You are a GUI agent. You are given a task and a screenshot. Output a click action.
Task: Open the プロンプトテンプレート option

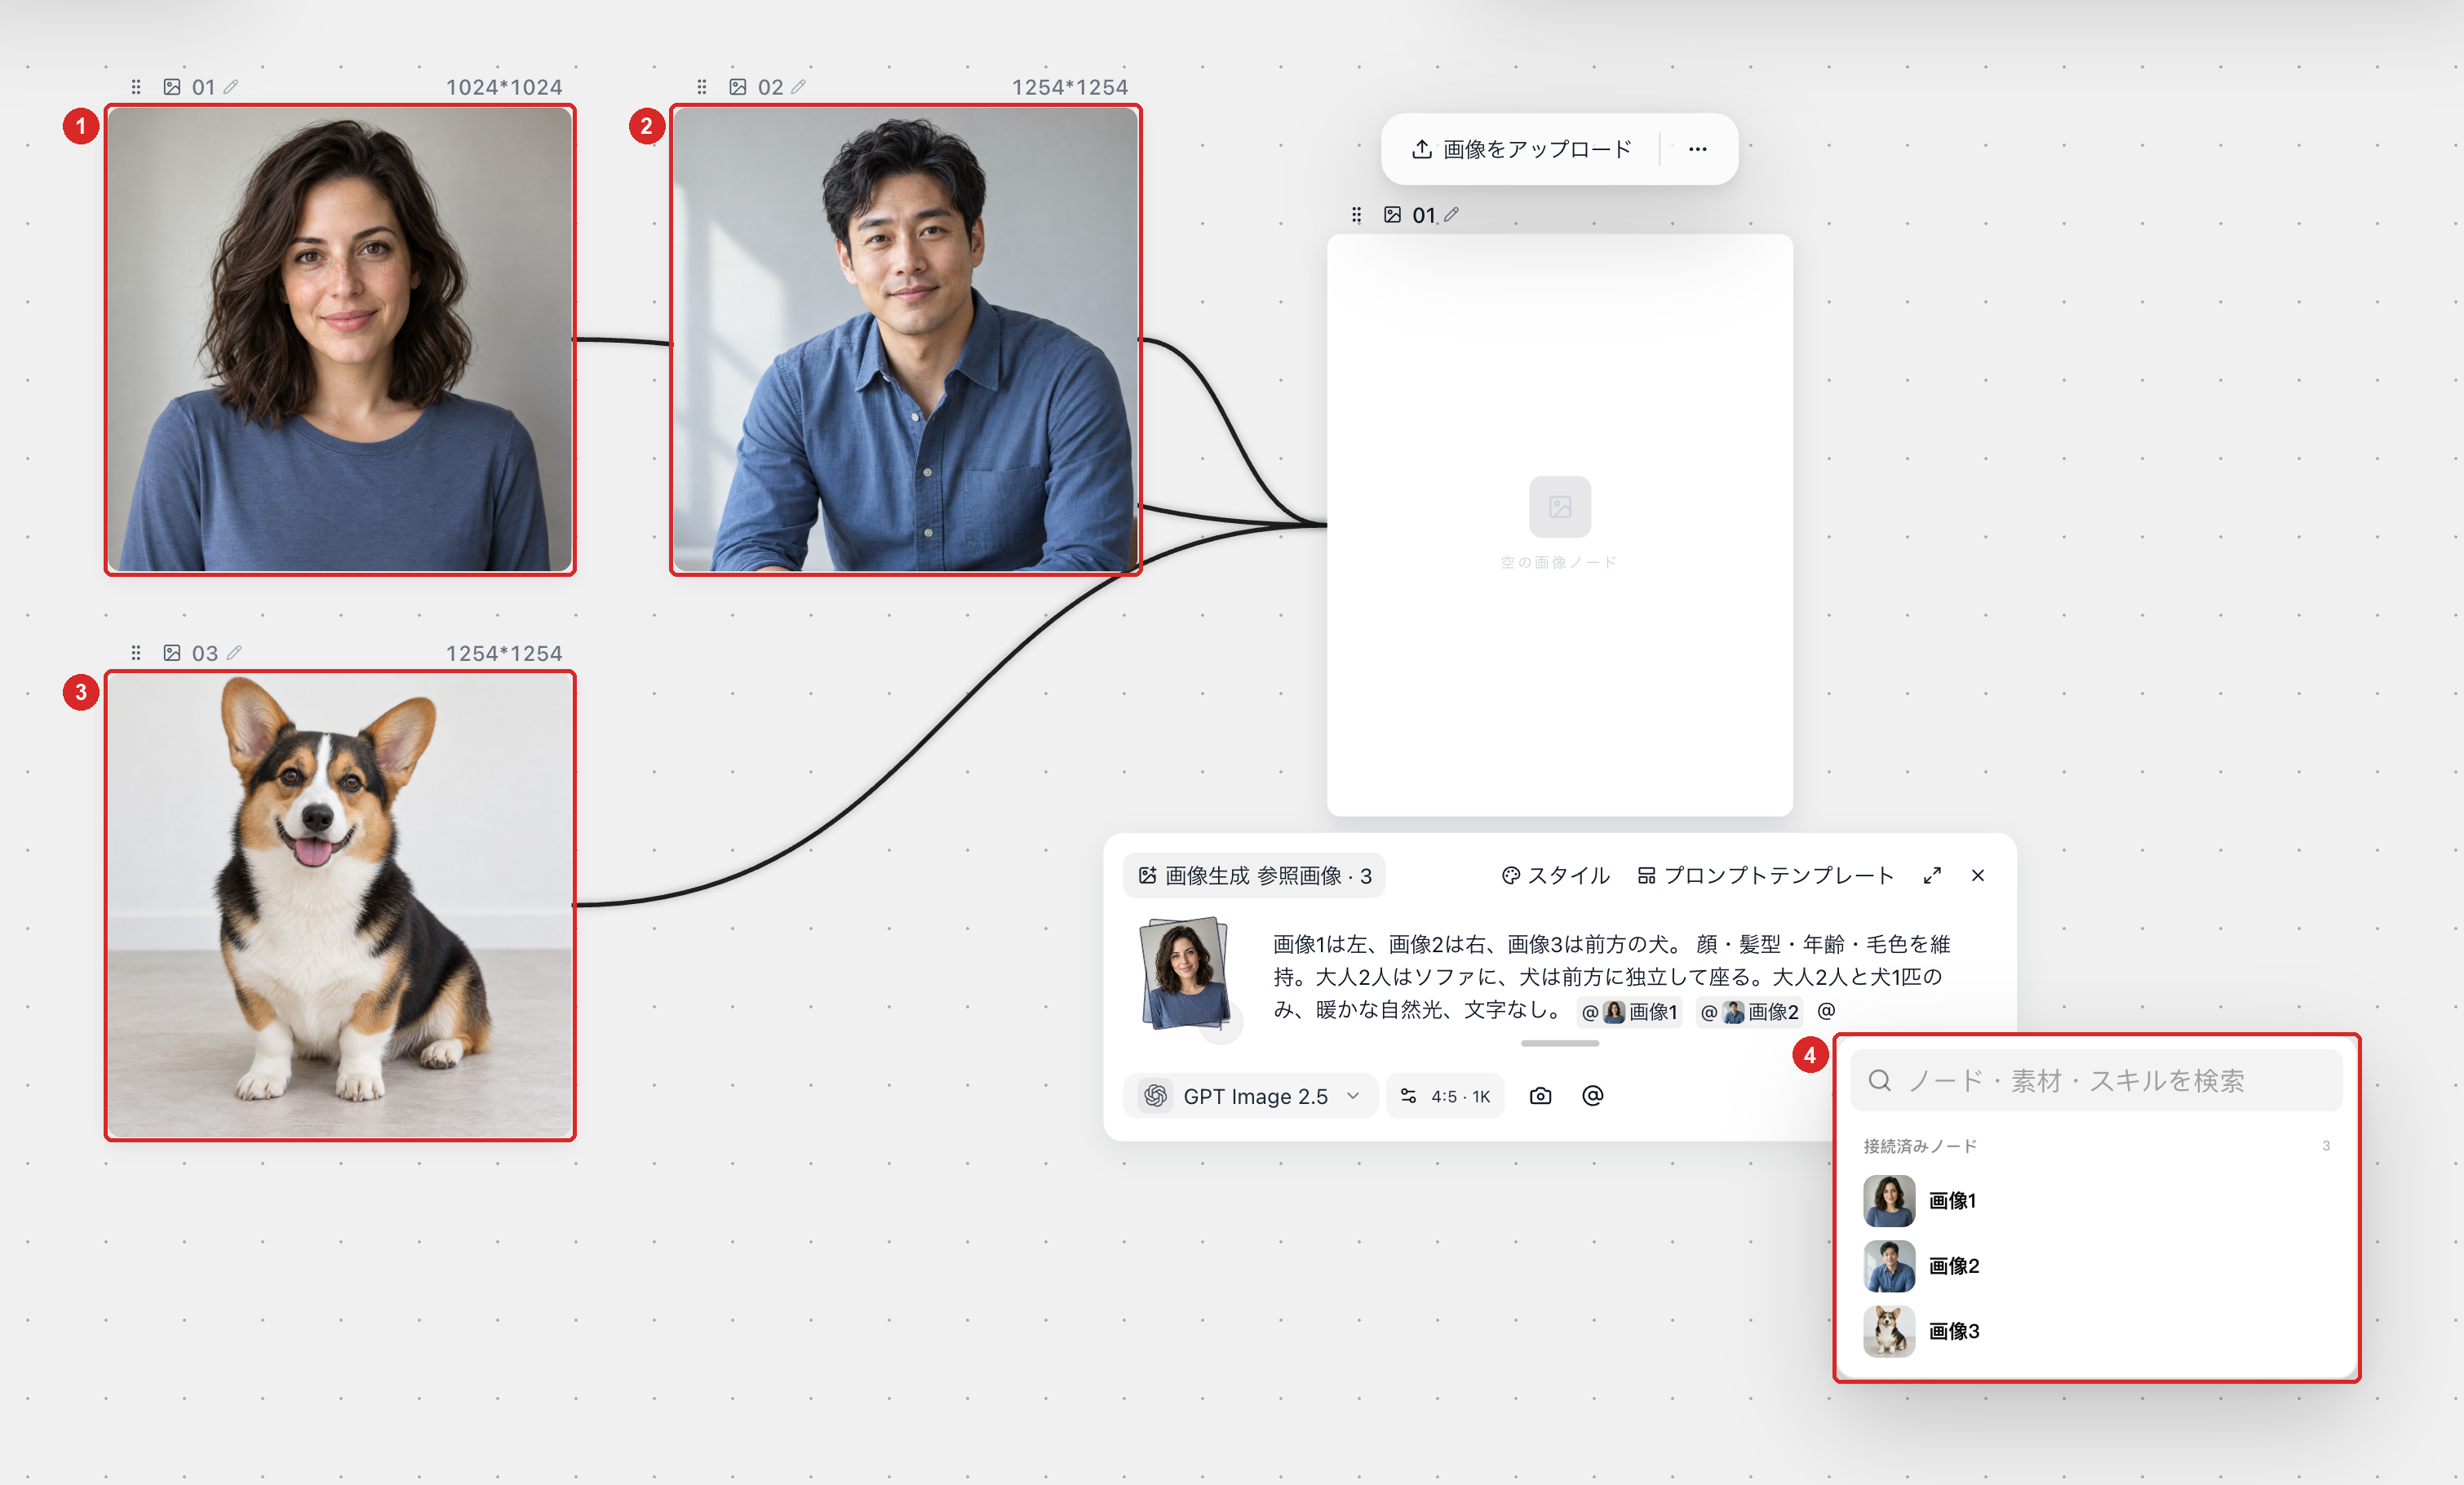click(x=1766, y=876)
